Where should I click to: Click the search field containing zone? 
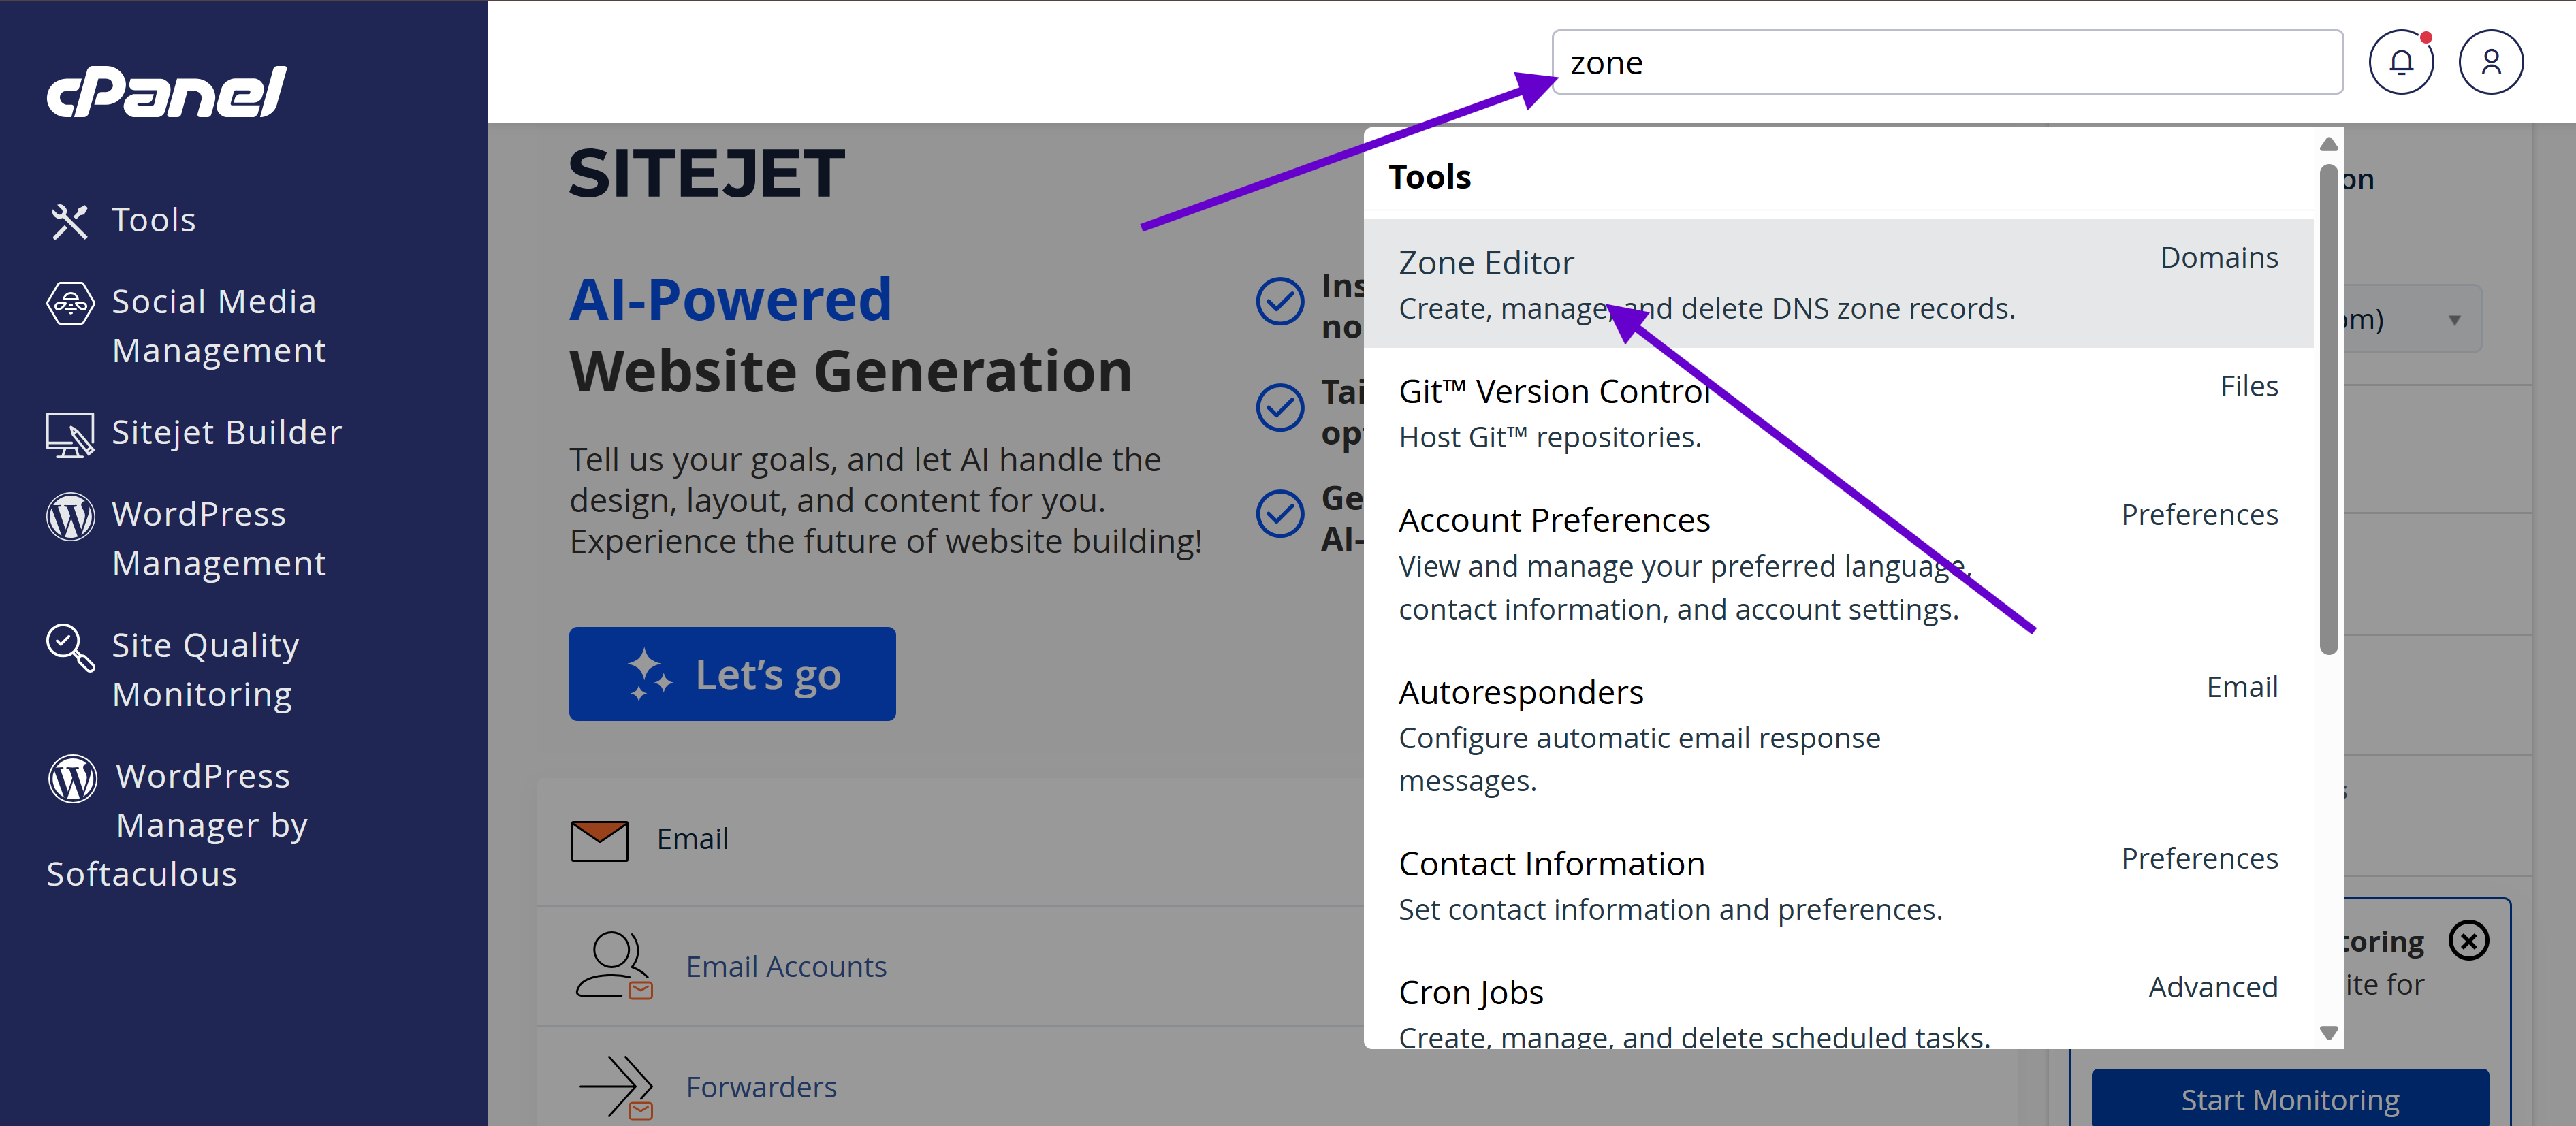1946,63
